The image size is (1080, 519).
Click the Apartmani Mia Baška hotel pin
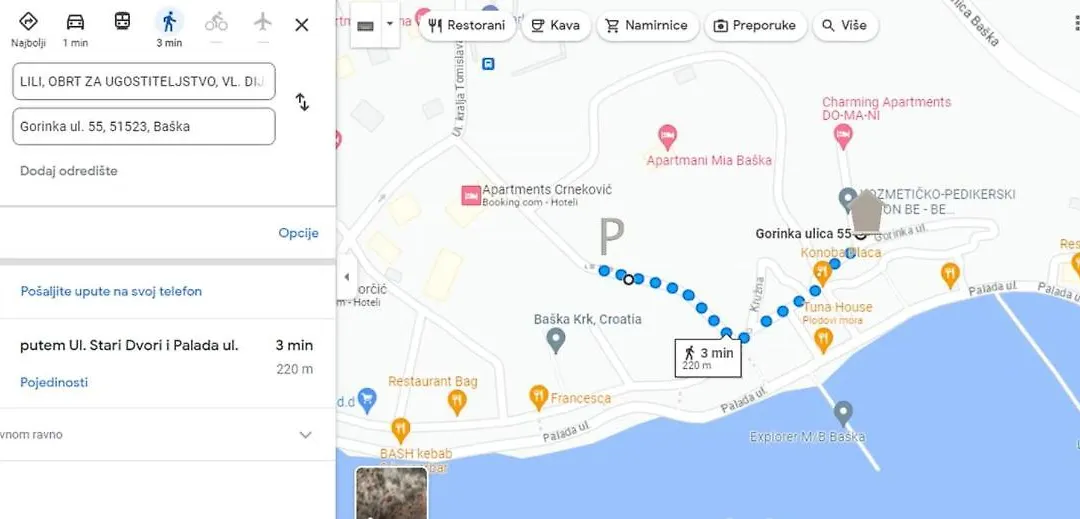667,136
